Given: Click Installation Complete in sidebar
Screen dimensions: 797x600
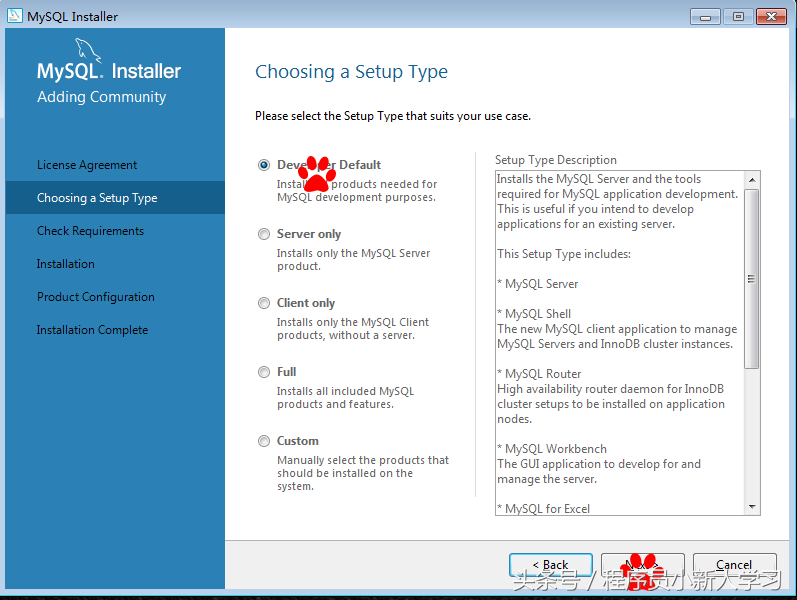Looking at the screenshot, I should pos(92,330).
